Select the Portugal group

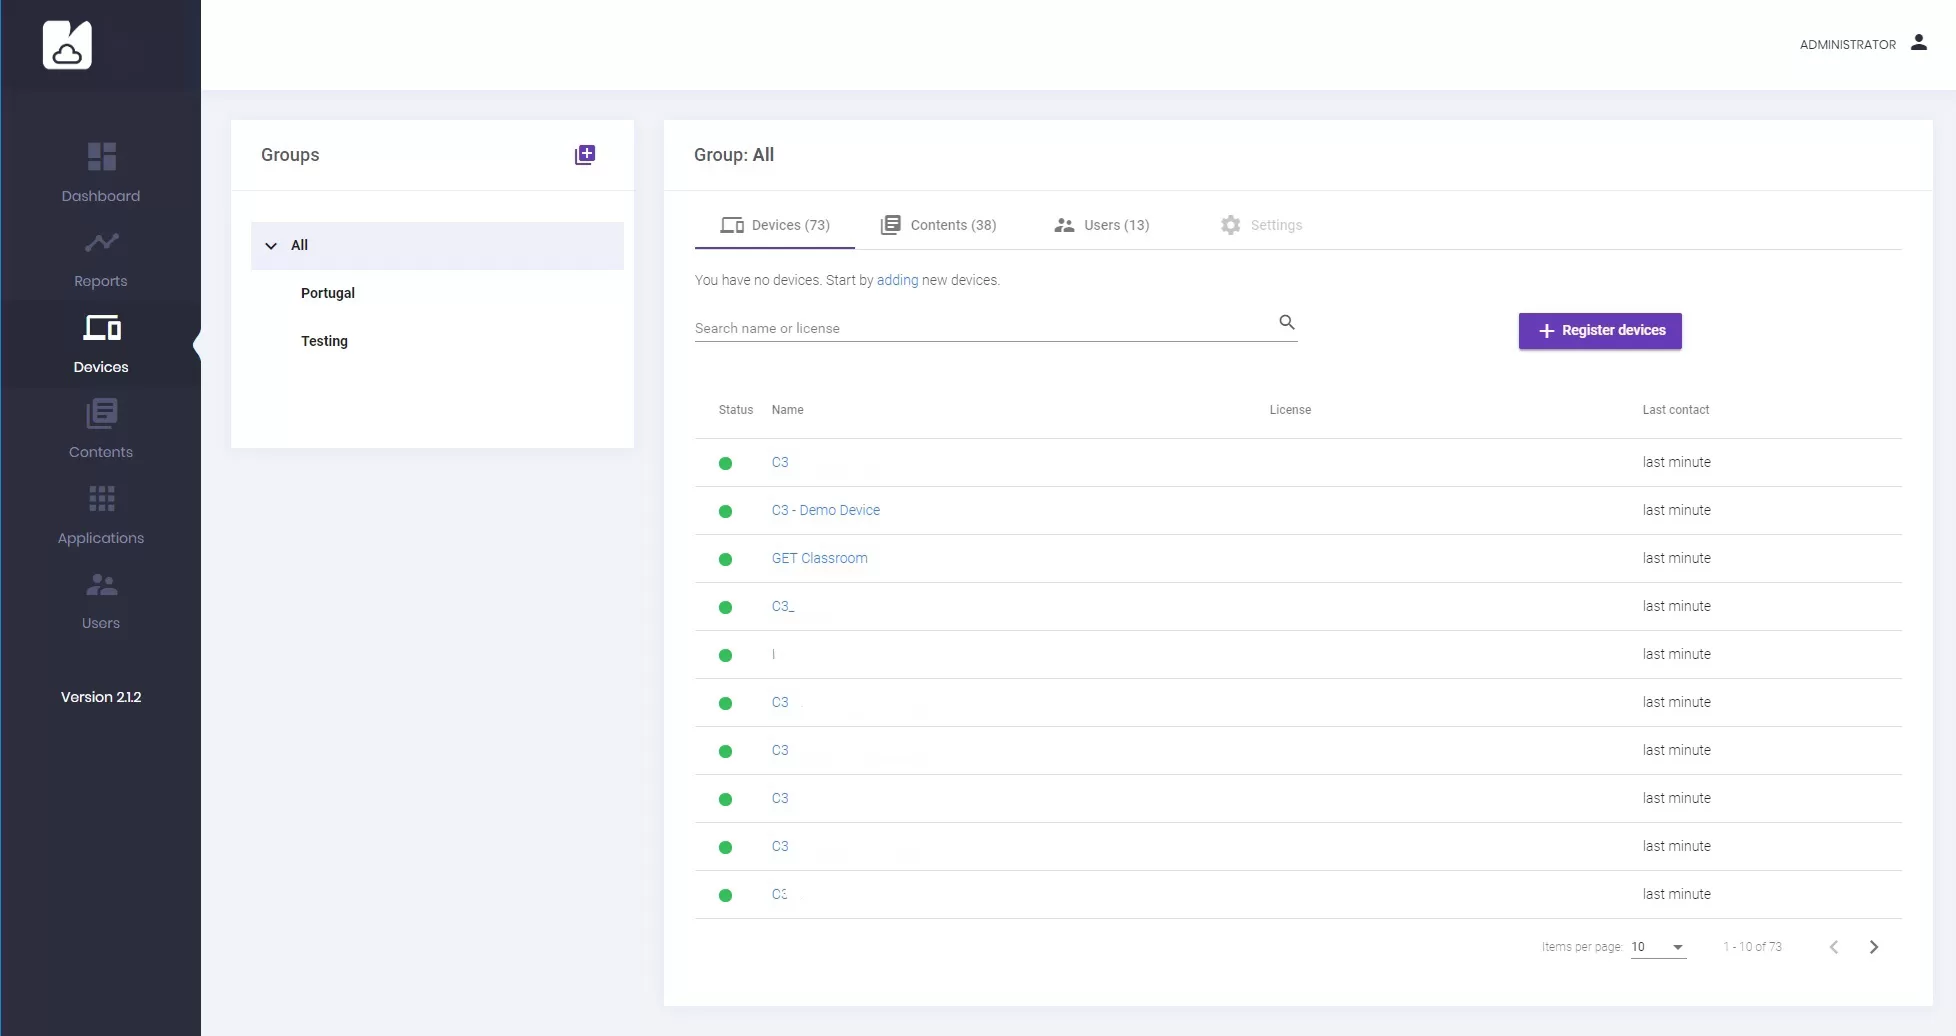click(328, 293)
